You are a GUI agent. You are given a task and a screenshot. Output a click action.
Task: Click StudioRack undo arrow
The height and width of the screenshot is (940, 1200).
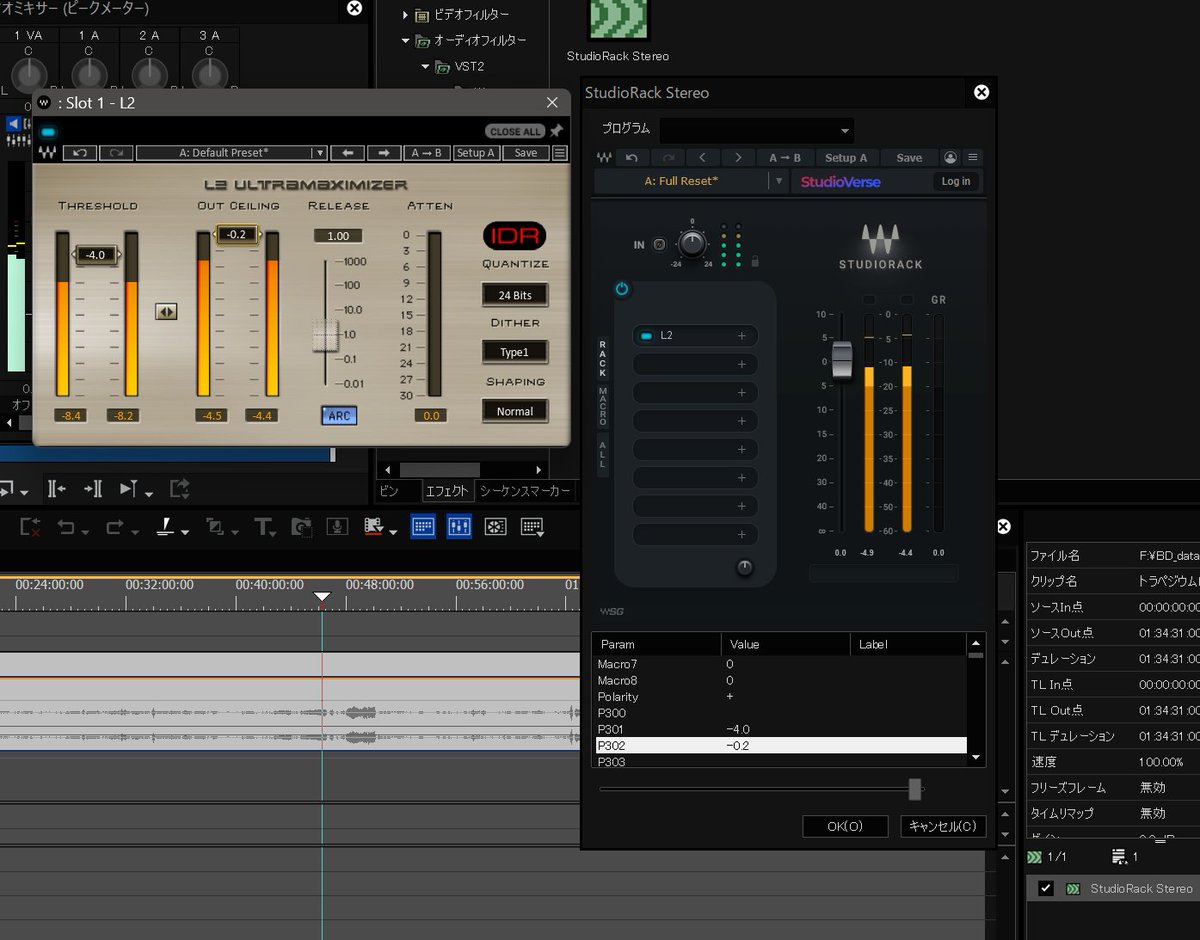(x=632, y=158)
